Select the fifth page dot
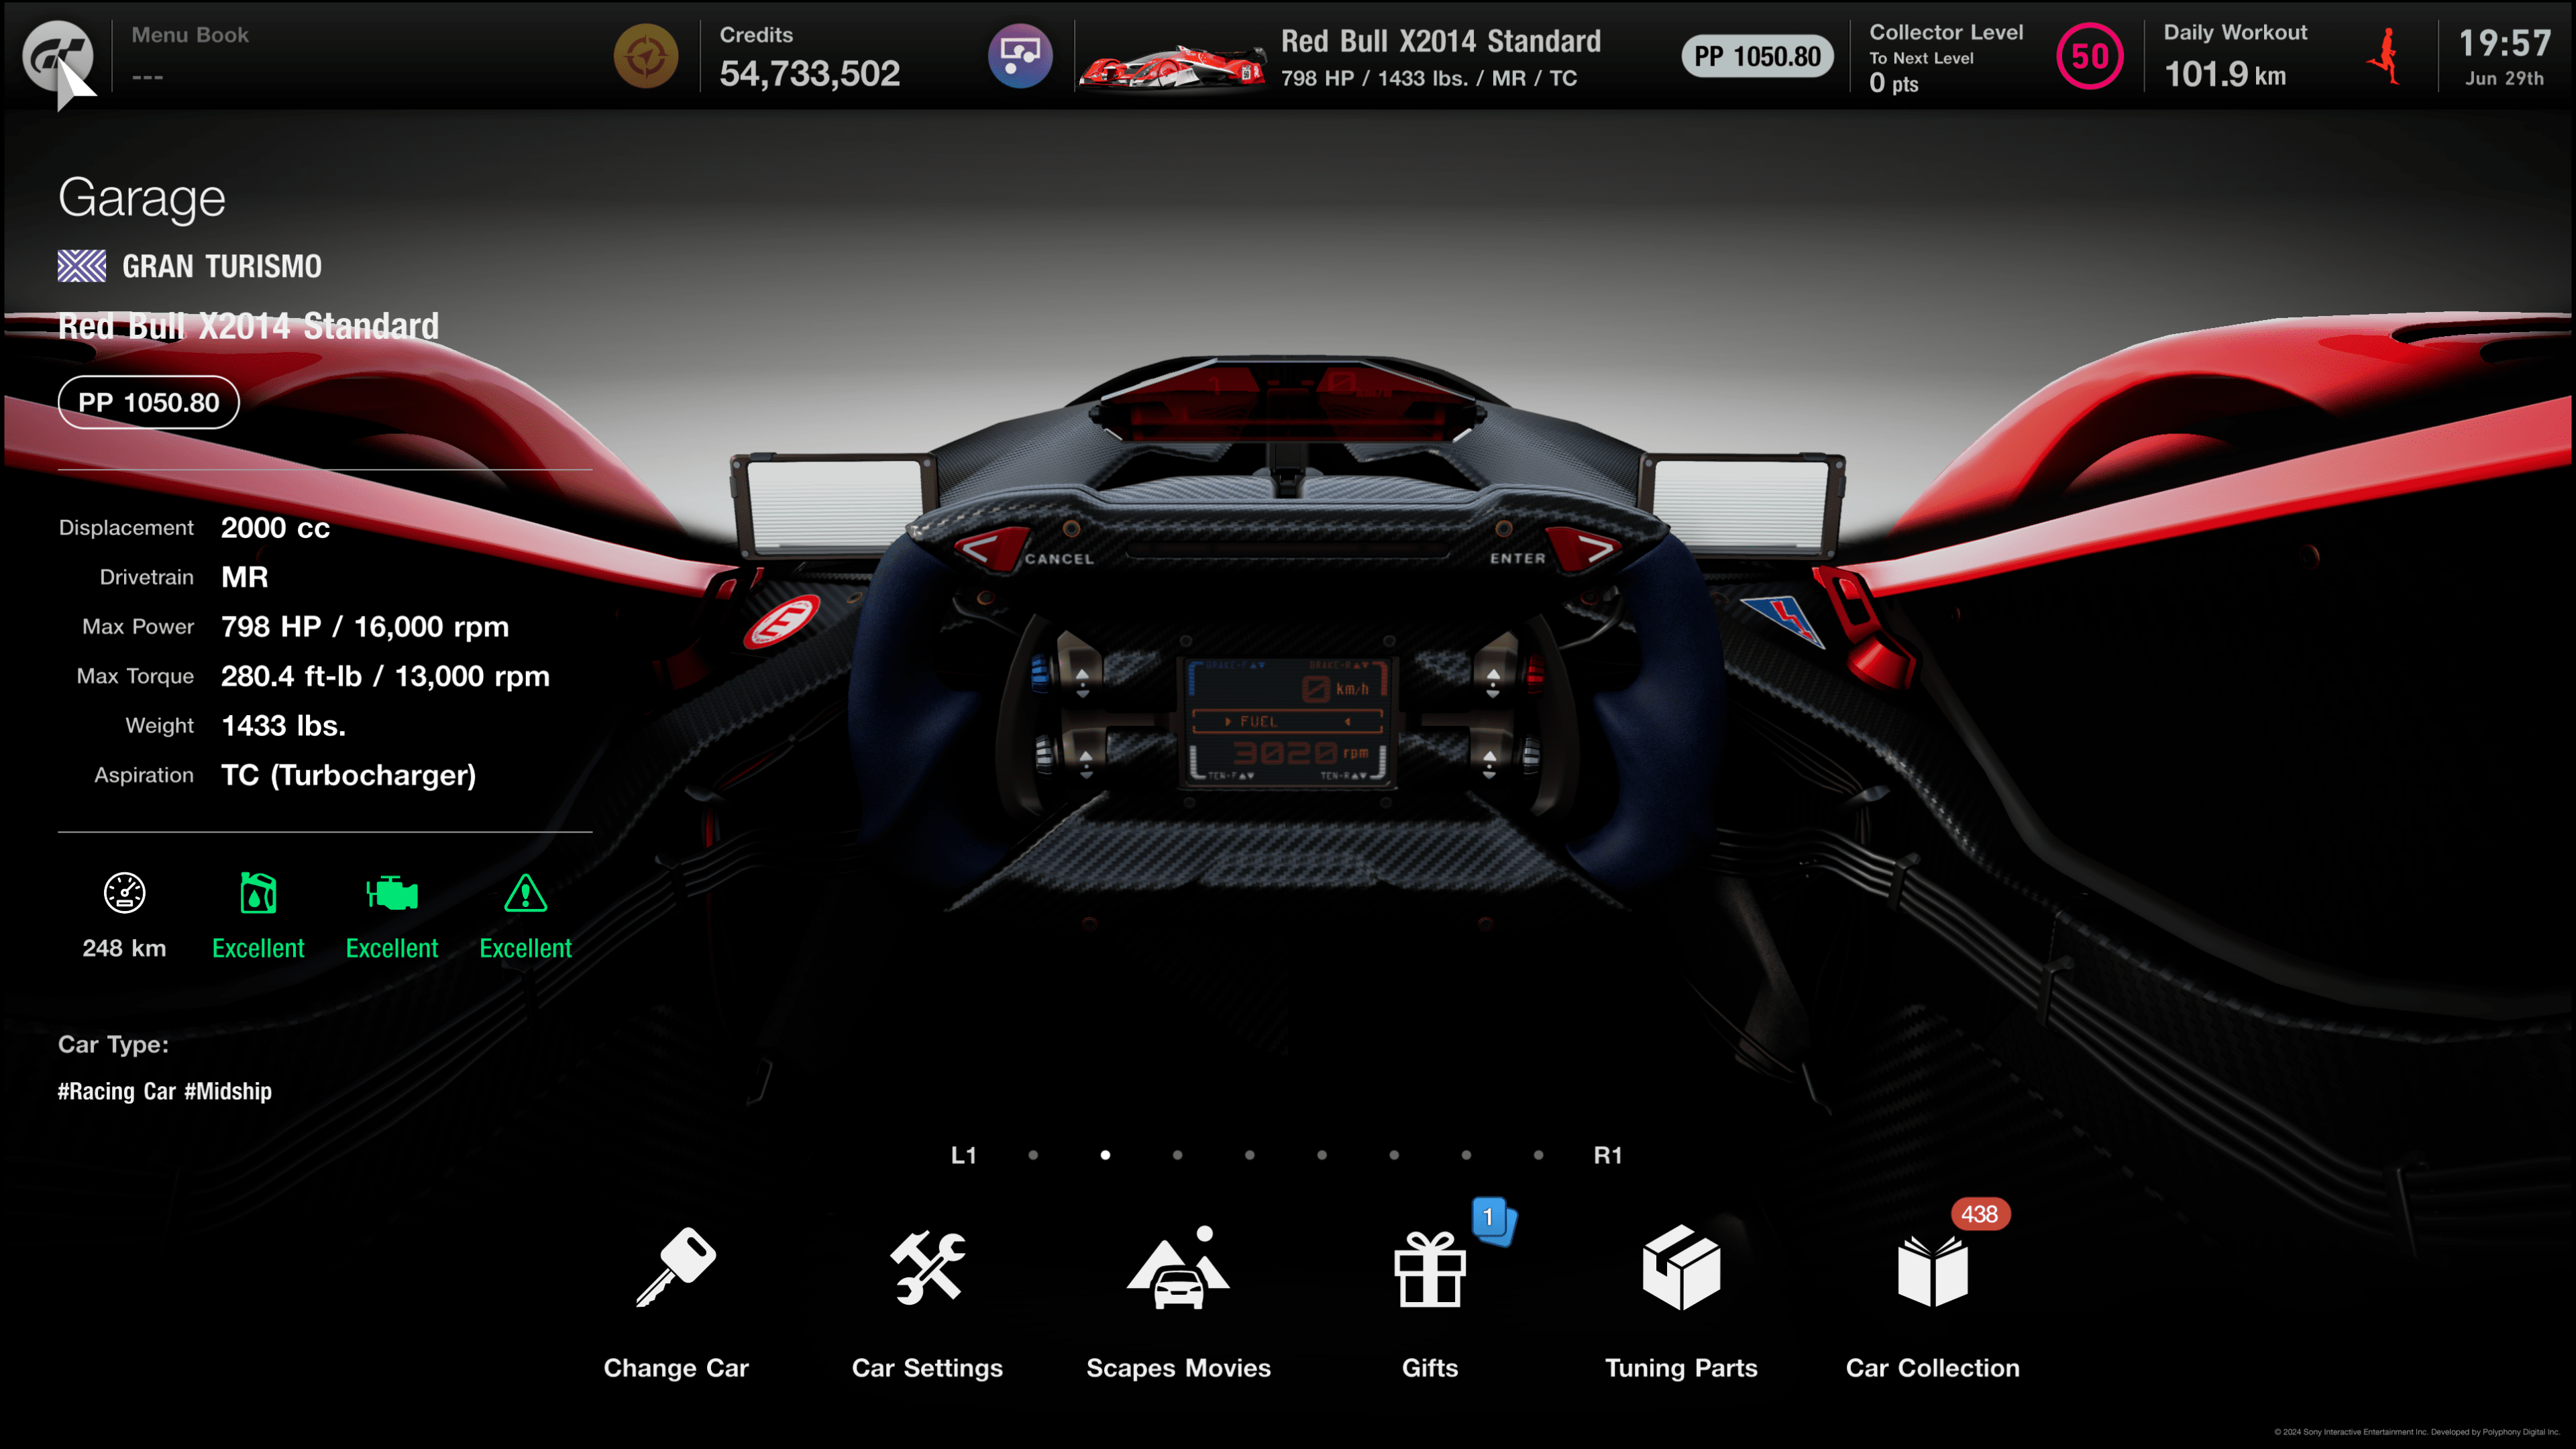The height and width of the screenshot is (1449, 2576). click(1322, 1155)
